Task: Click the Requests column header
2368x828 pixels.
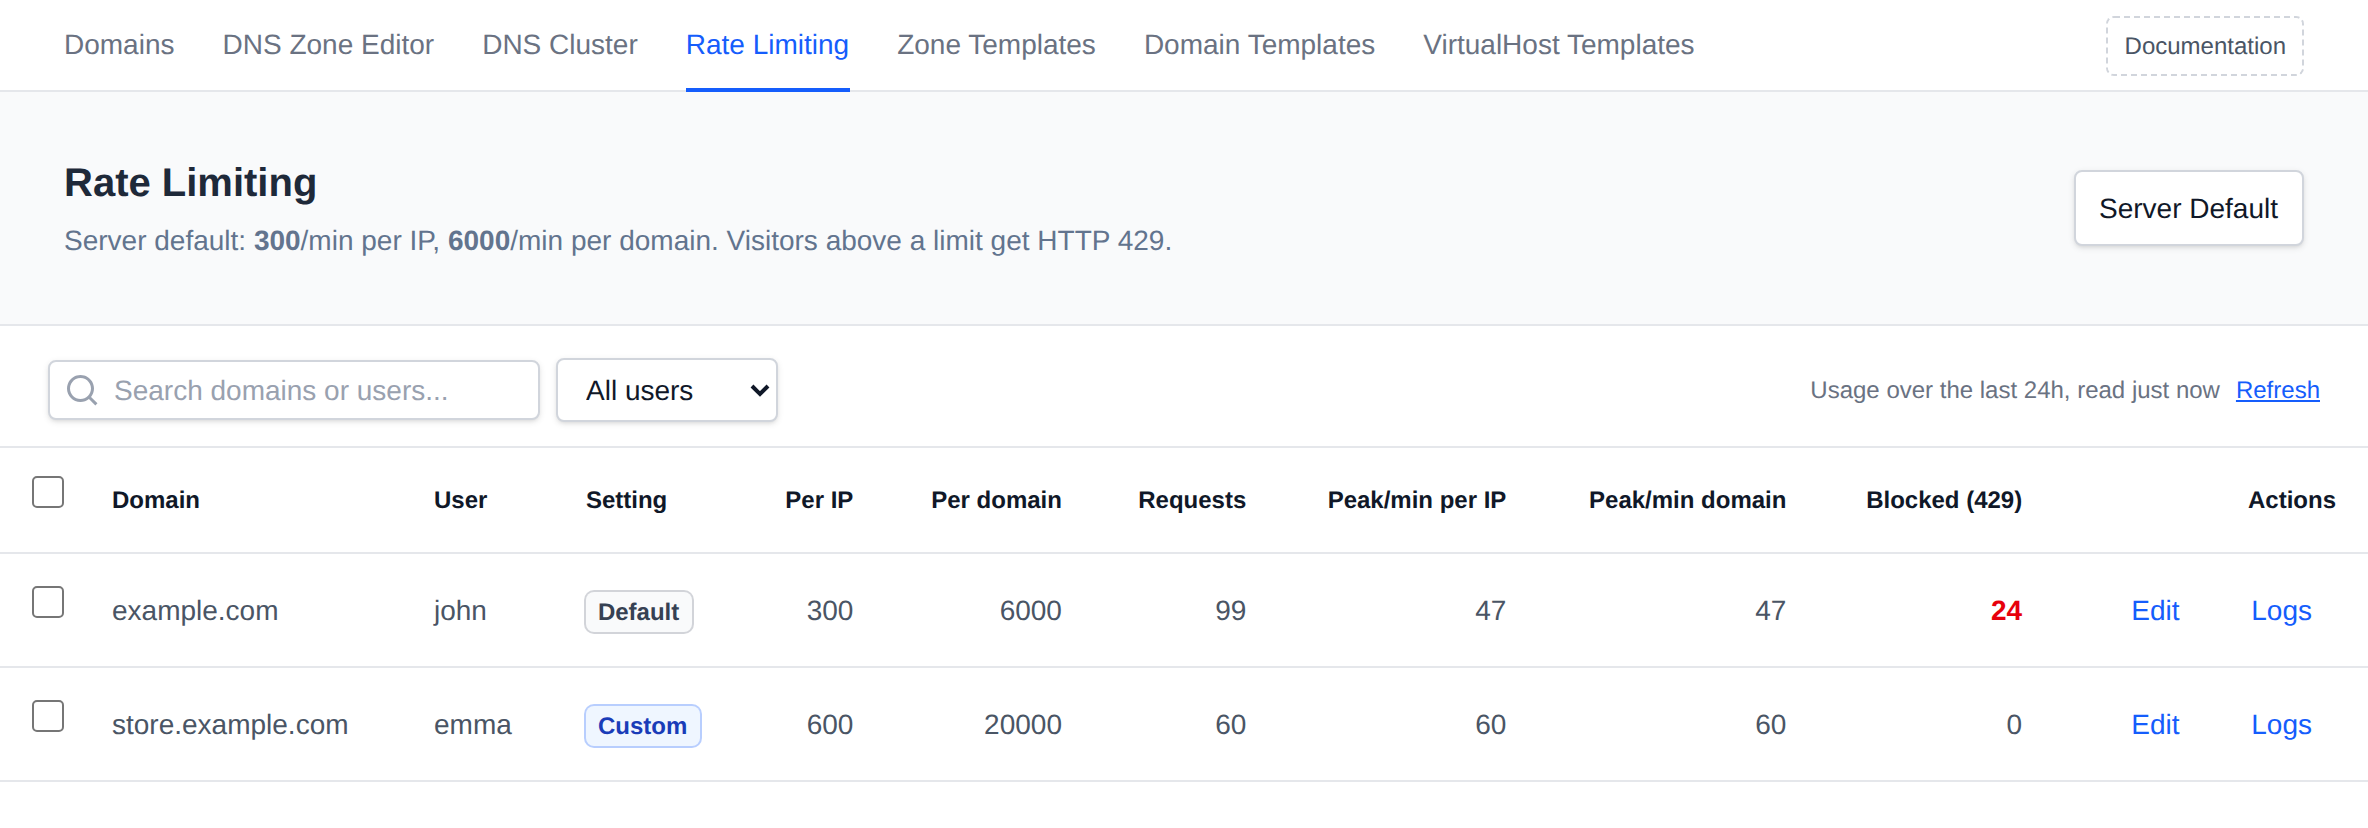Action: pyautogui.click(x=1192, y=500)
